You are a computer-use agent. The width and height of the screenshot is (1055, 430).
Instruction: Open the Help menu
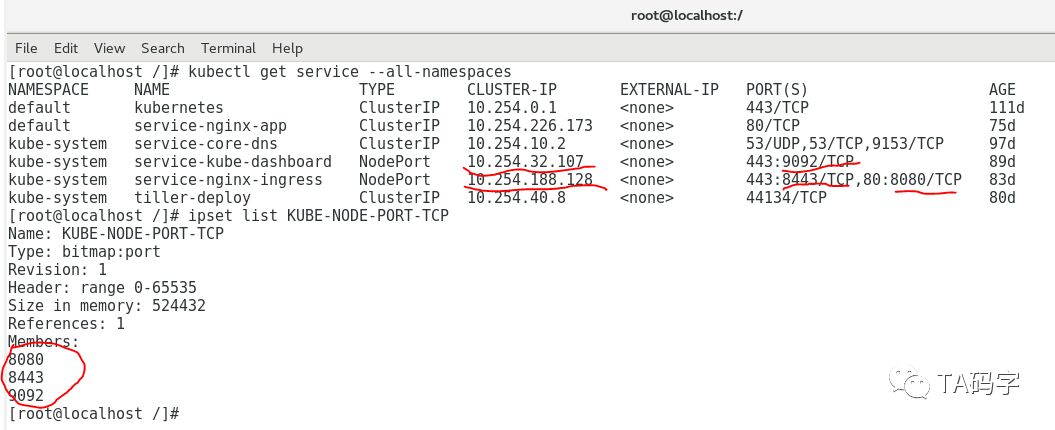pos(287,48)
